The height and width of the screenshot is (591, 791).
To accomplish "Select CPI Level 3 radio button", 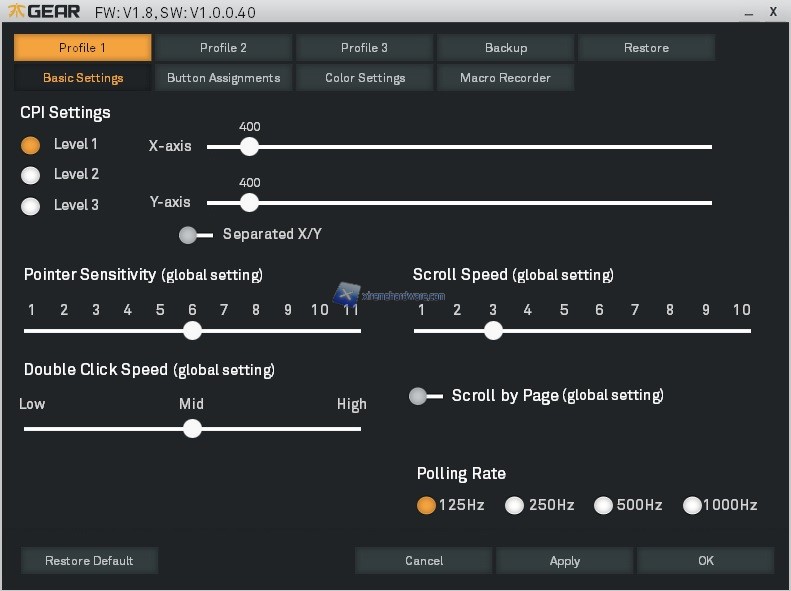I will point(31,206).
